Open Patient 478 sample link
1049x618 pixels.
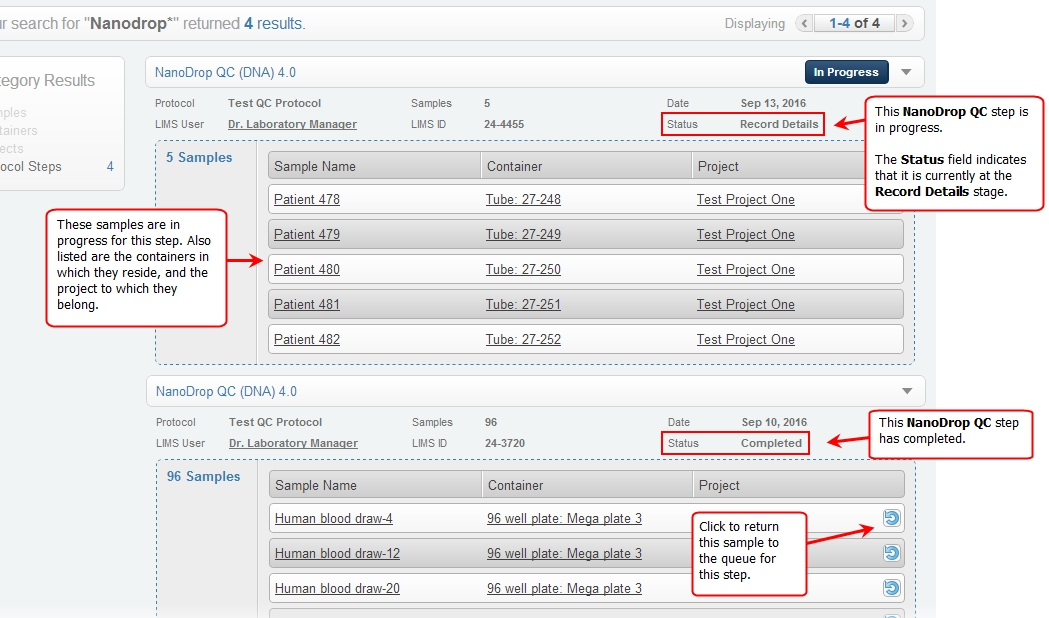(307, 199)
